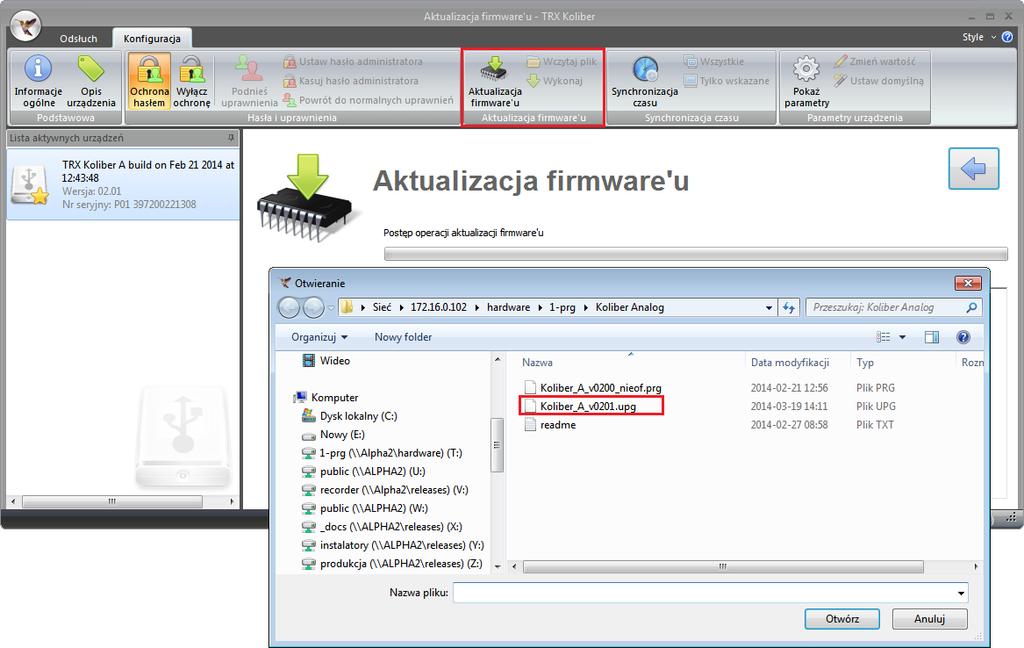Image resolution: width=1024 pixels, height=648 pixels.
Task: Click the hummingbird application menu button
Action: [x=26, y=26]
